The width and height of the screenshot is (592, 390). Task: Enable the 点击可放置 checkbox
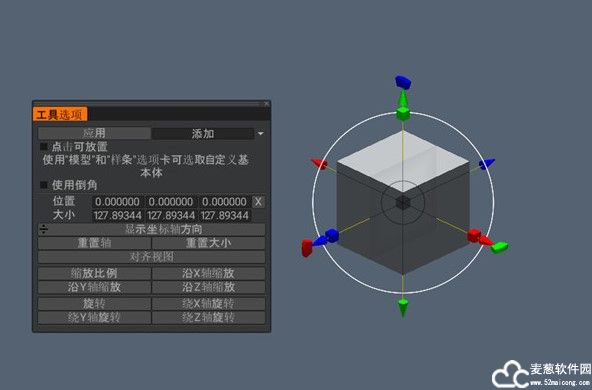(43, 146)
